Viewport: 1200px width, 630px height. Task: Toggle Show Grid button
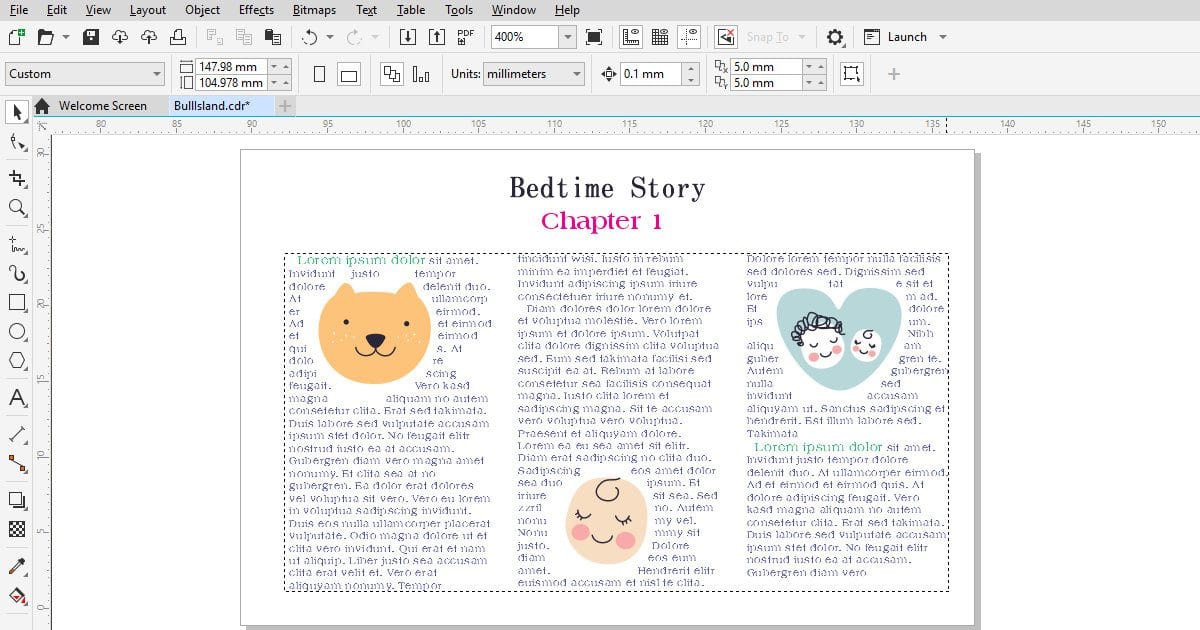point(660,37)
